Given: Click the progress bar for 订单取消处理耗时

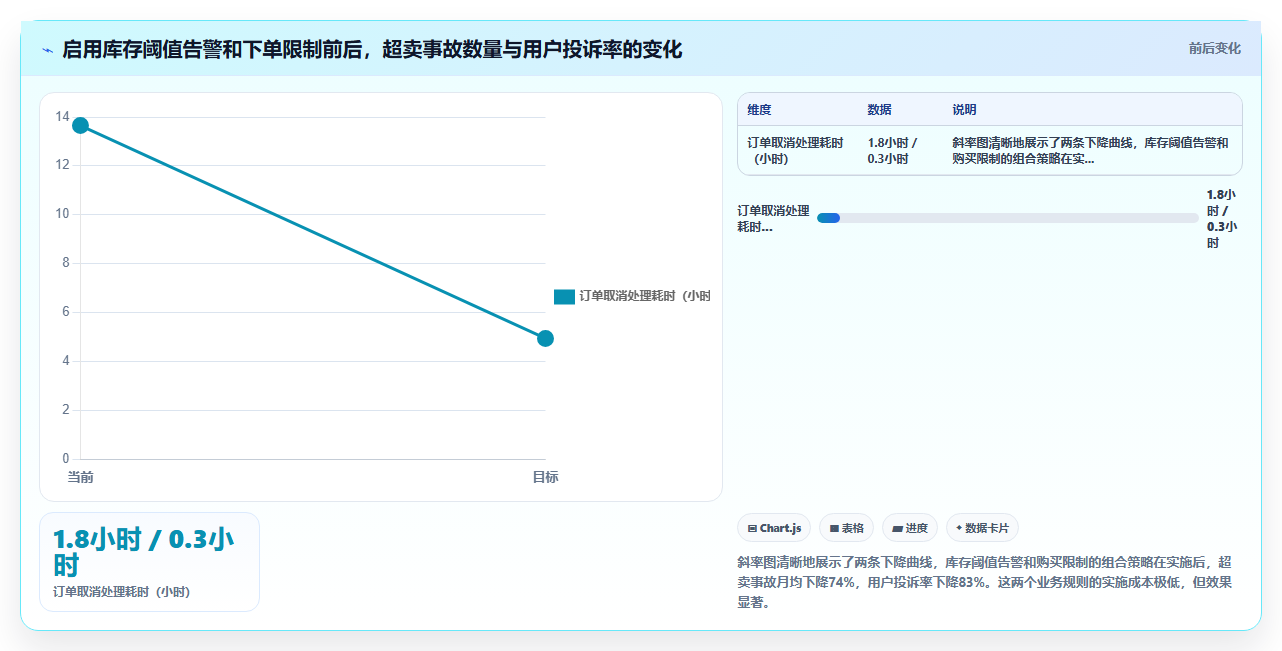Looking at the screenshot, I should click(x=1007, y=218).
